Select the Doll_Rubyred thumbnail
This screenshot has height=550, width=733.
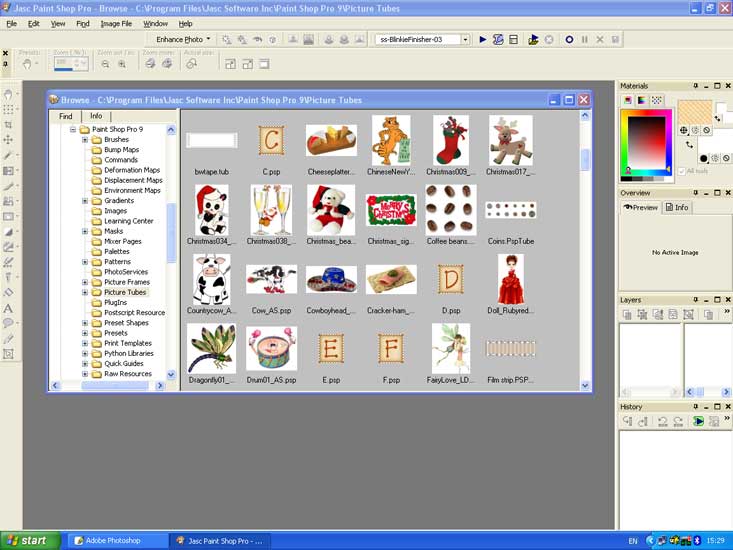click(x=510, y=279)
